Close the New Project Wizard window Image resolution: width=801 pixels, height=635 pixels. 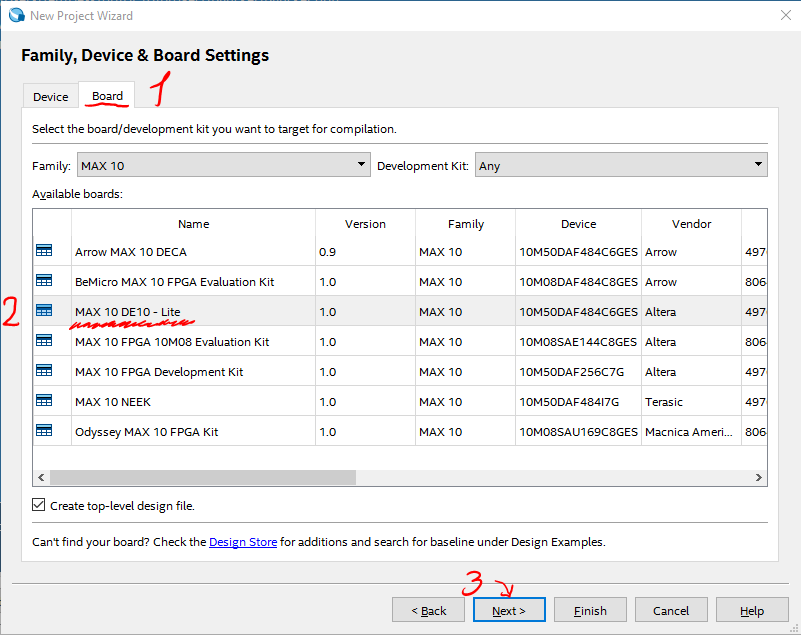tap(786, 15)
